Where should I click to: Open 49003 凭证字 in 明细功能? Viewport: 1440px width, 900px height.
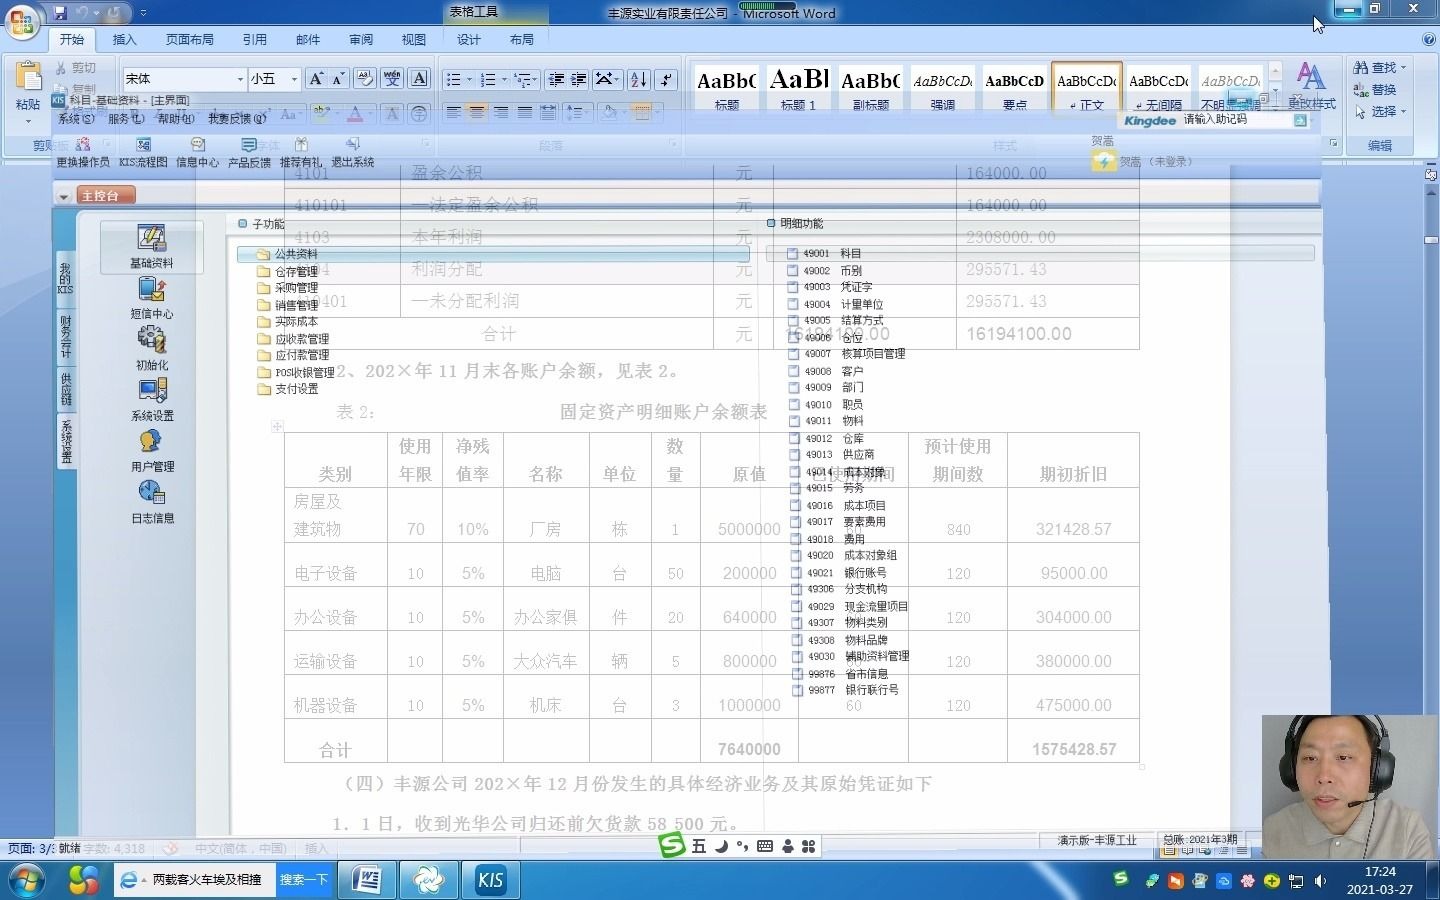(x=829, y=287)
